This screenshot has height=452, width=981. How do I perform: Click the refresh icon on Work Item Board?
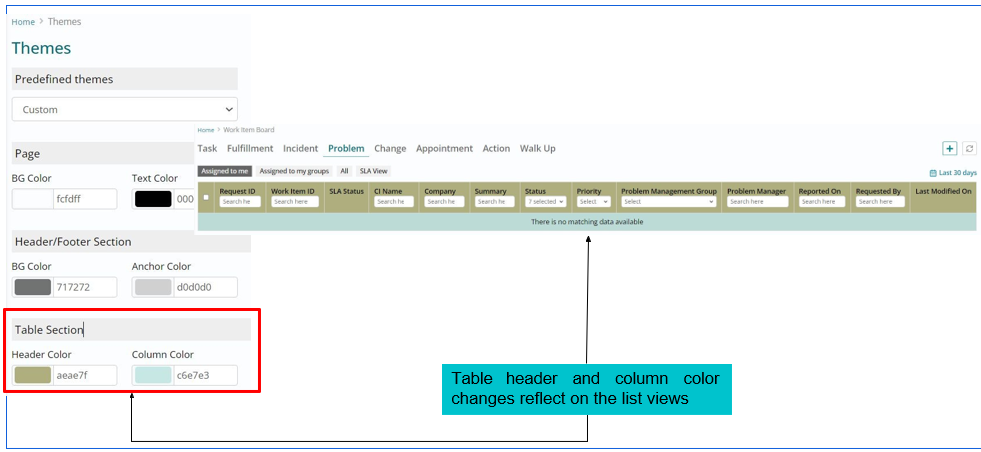pos(969,148)
